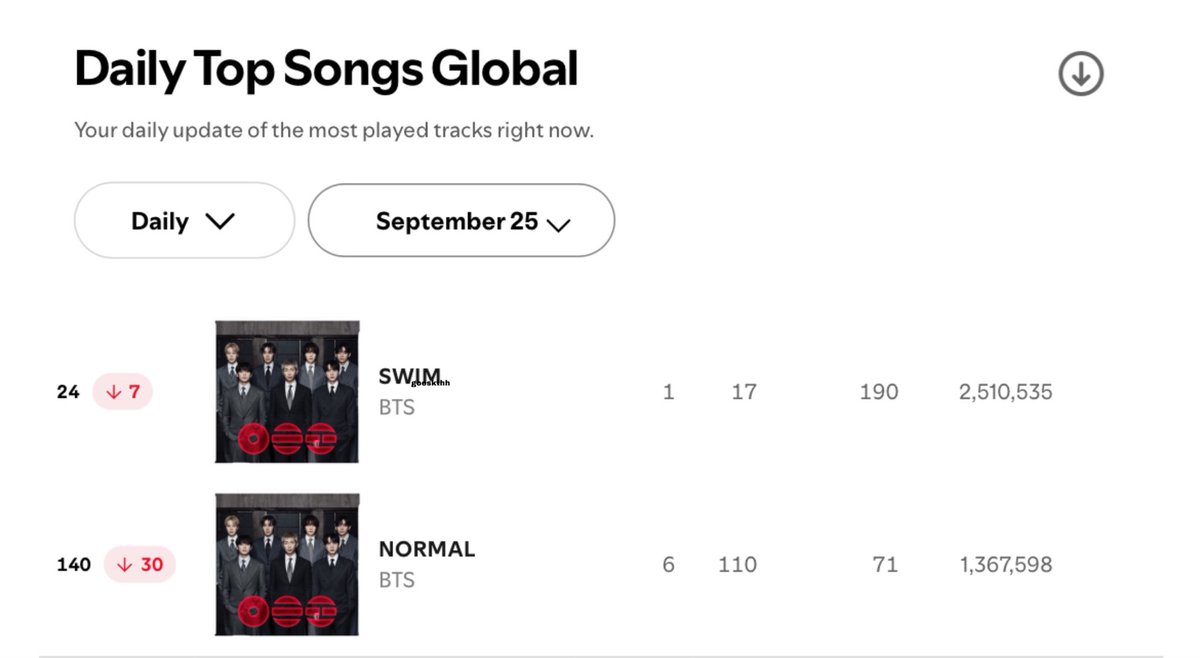Open the NORMAL song title
1200x658 pixels.
[427, 549]
